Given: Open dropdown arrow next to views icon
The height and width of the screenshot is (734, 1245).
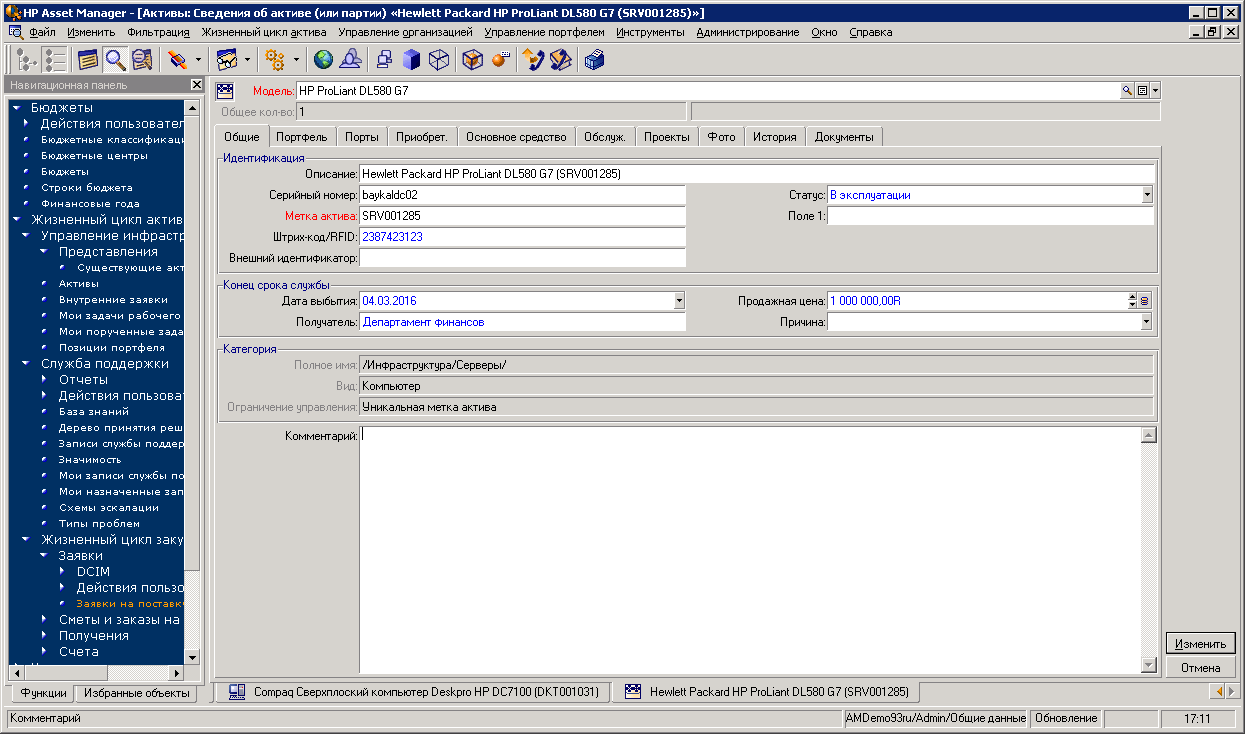Looking at the screenshot, I should (247, 60).
